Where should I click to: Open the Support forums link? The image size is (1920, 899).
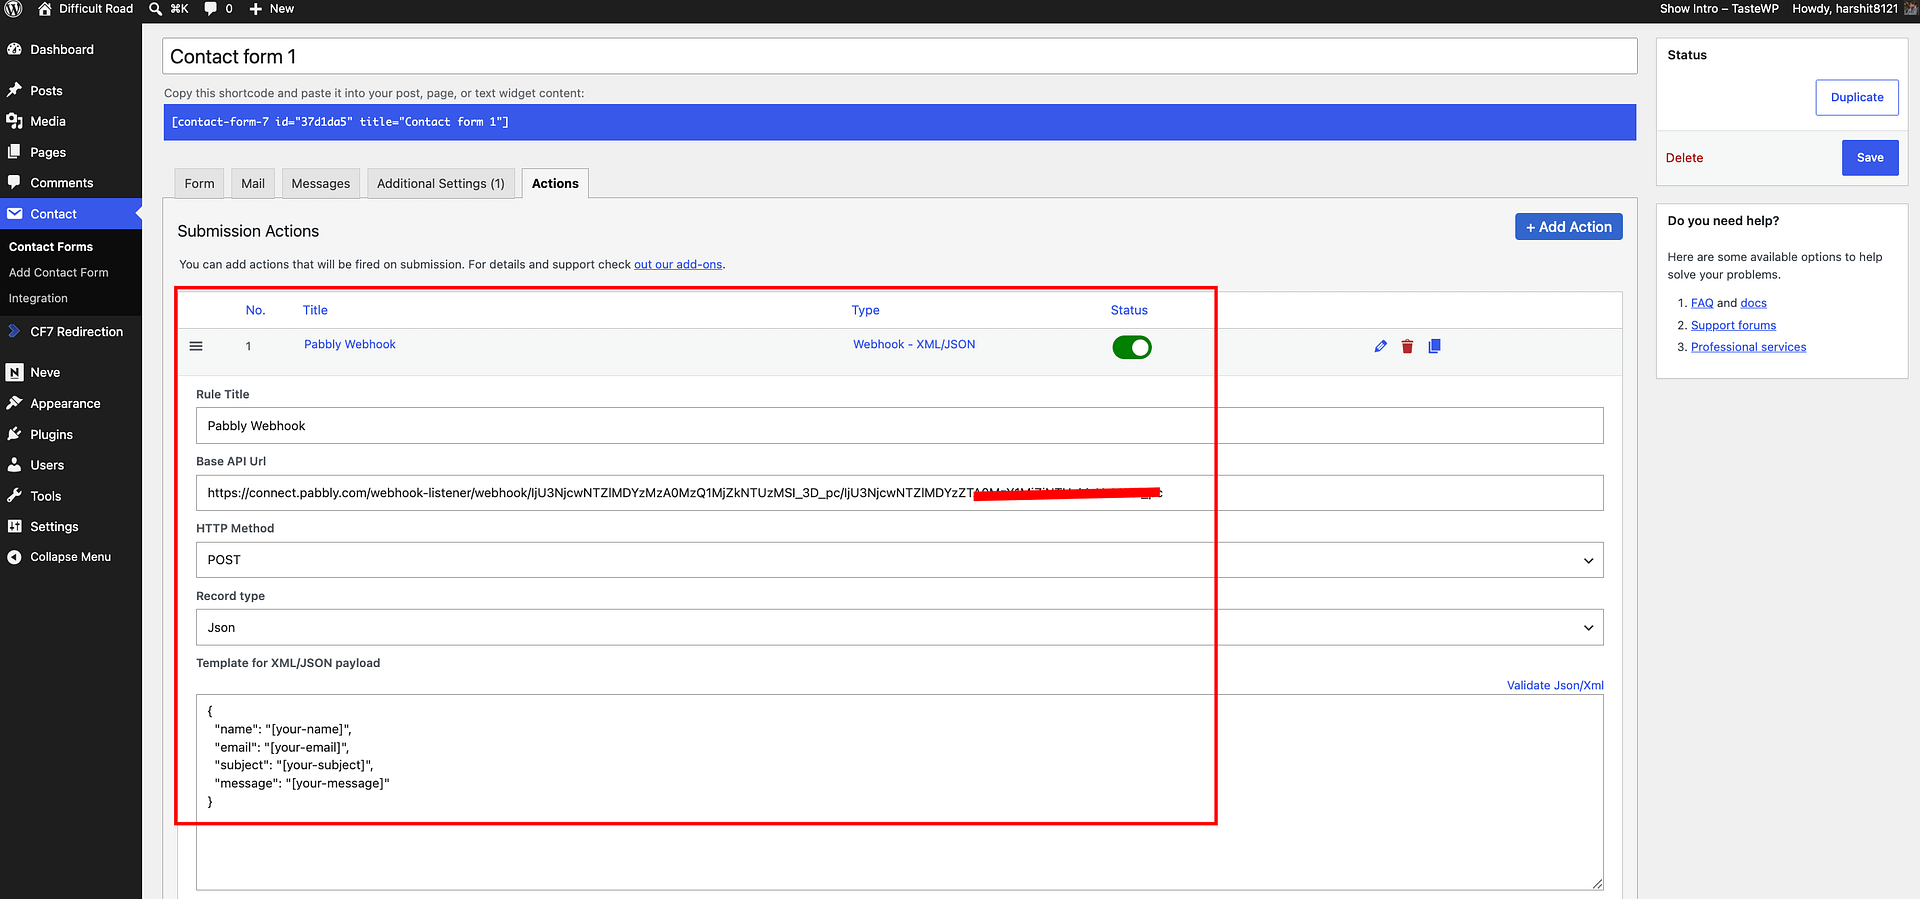tap(1733, 325)
